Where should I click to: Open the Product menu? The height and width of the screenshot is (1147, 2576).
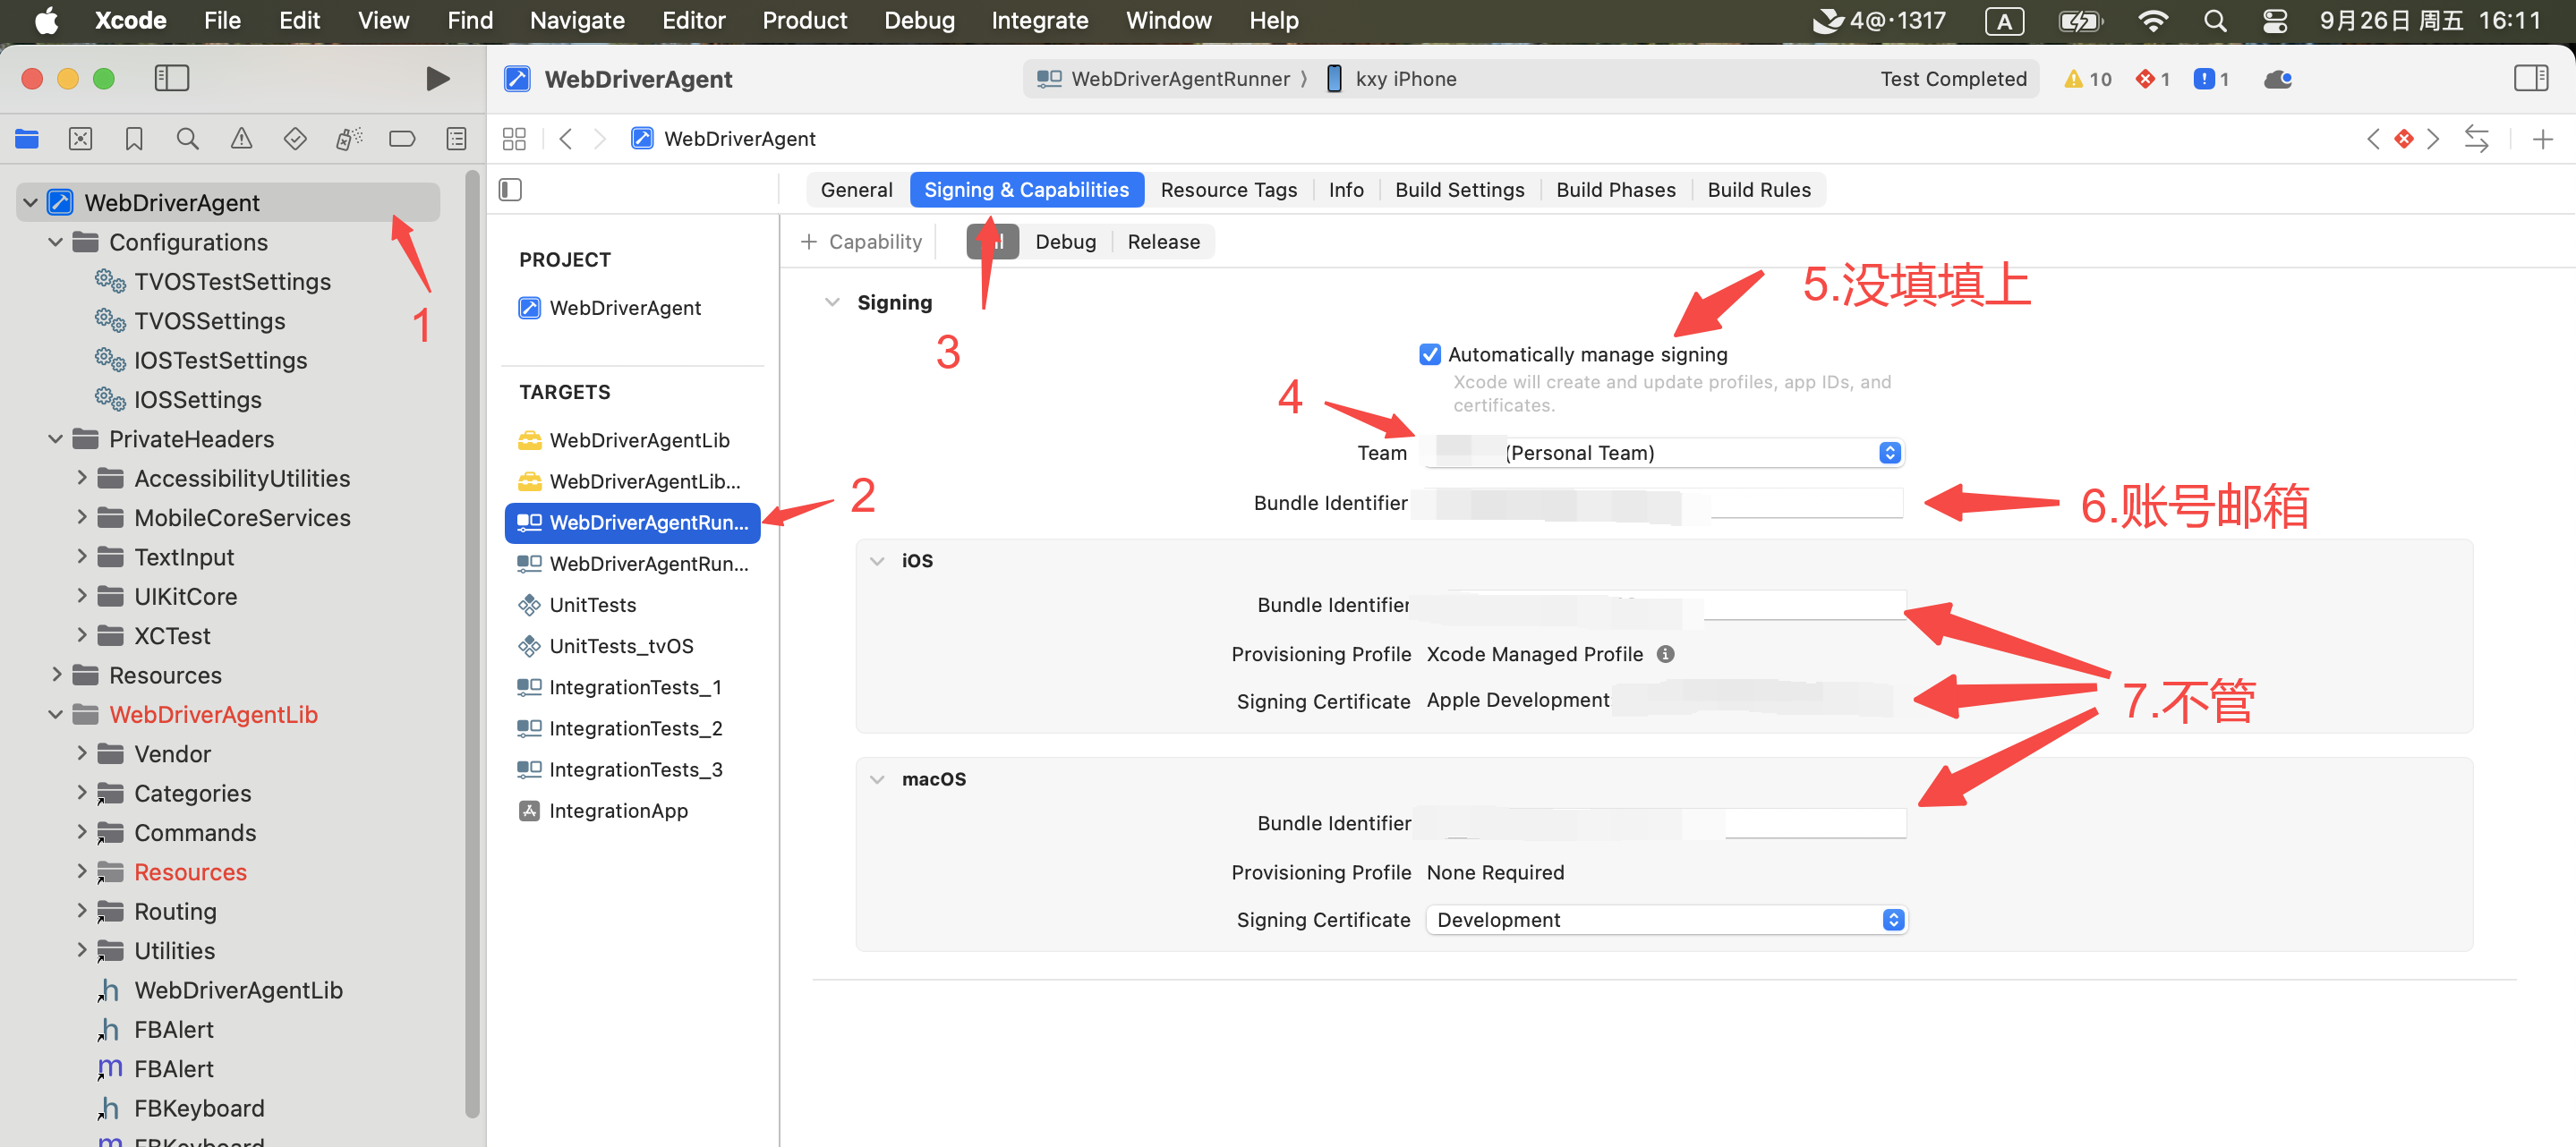(804, 20)
